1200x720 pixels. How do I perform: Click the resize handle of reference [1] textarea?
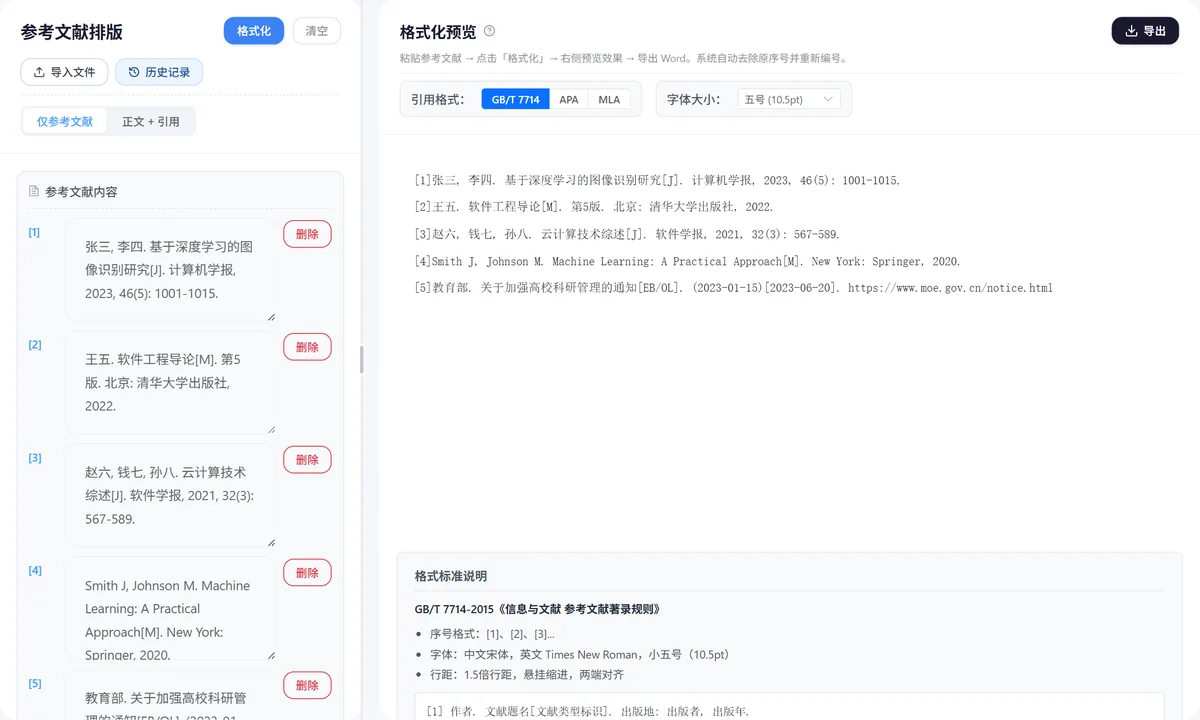pyautogui.click(x=271, y=317)
